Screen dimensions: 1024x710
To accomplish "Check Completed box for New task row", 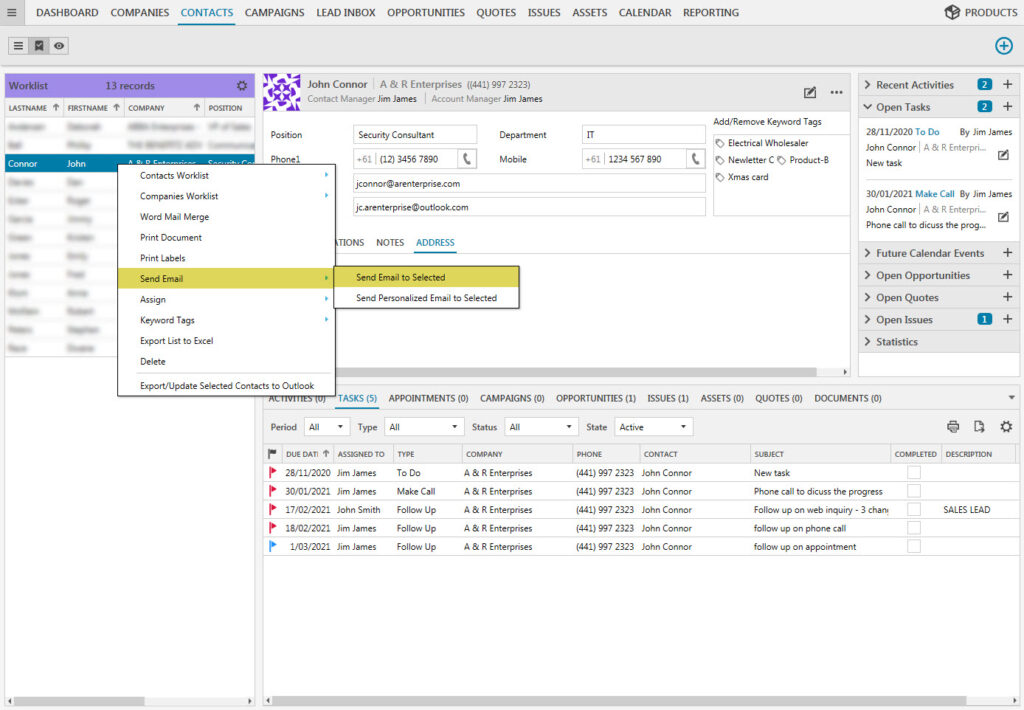I will tap(914, 473).
